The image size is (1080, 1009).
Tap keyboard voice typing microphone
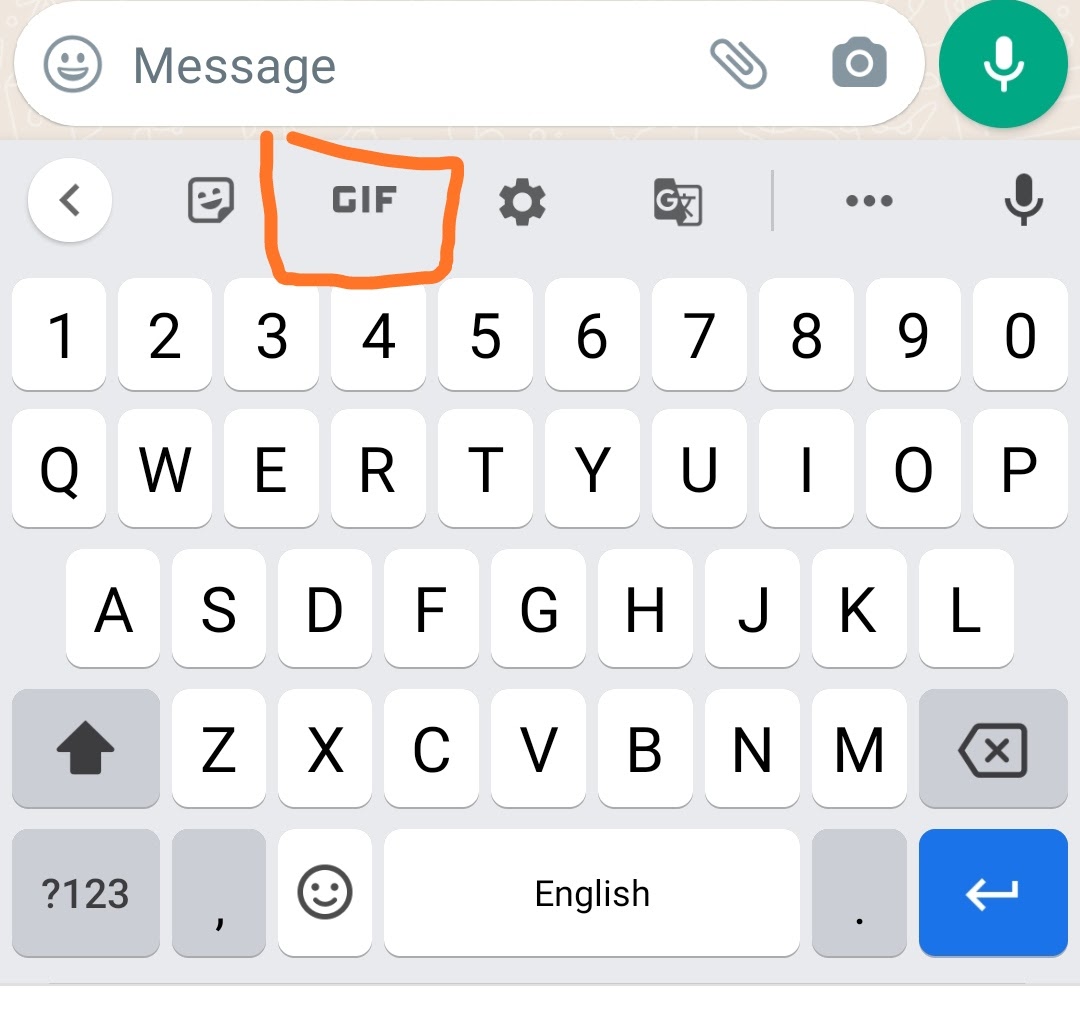(1024, 200)
